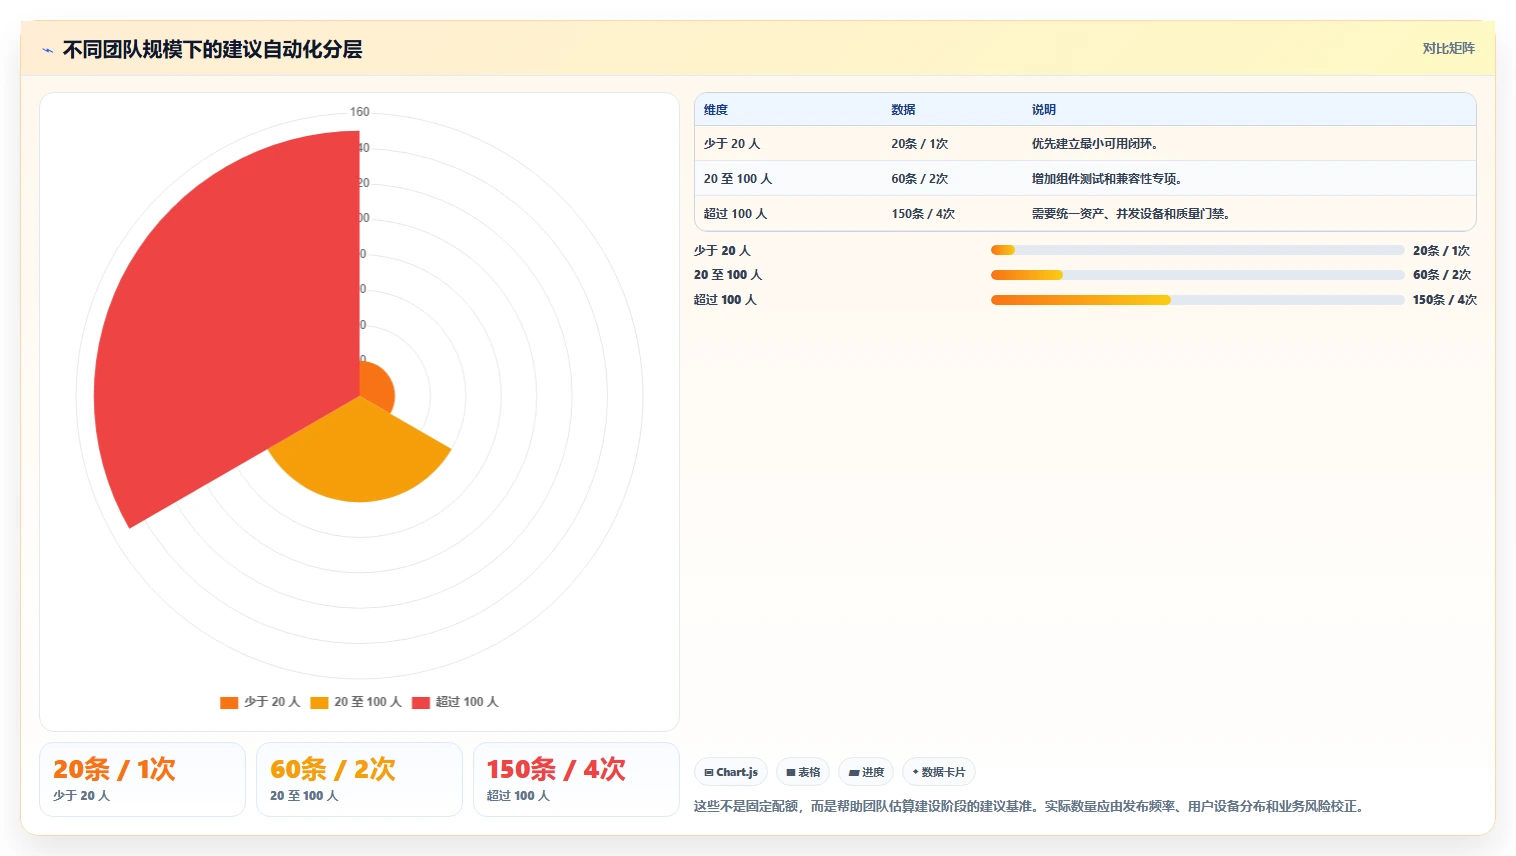1516x856 pixels.
Task: Click the page title 不同团队规模下的建议自动化分层
Action: click(212, 49)
